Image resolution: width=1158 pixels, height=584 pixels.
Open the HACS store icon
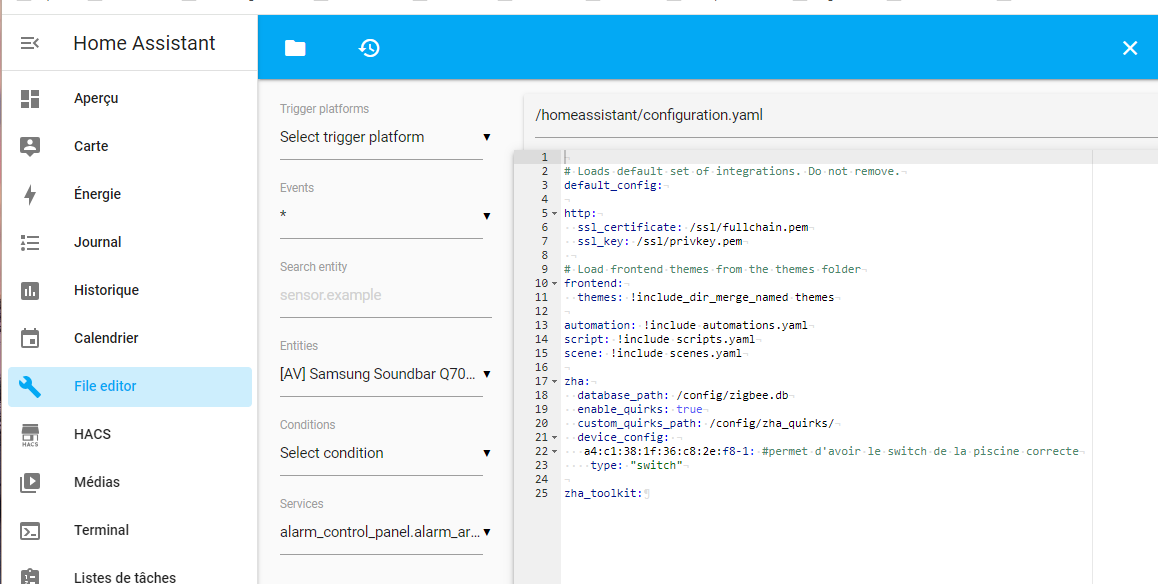(x=30, y=434)
